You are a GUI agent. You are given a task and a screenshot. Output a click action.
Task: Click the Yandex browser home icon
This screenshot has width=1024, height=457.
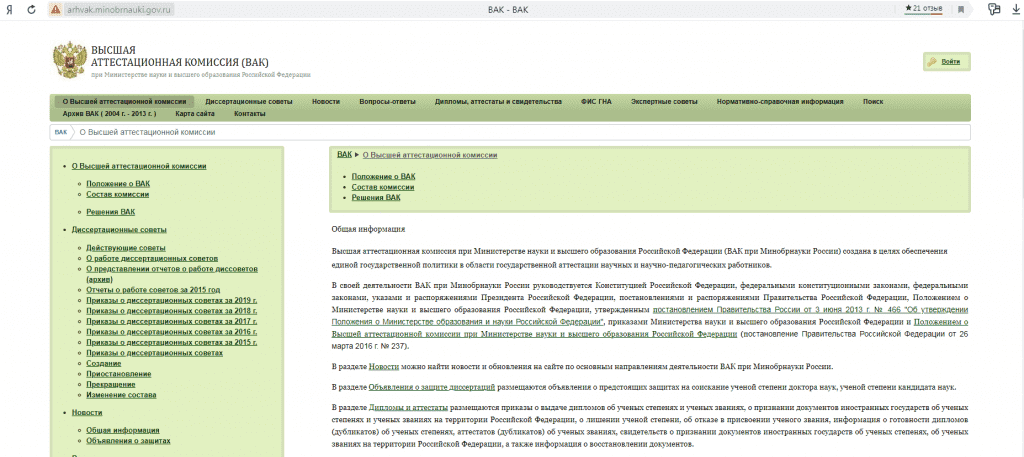click(x=9, y=9)
